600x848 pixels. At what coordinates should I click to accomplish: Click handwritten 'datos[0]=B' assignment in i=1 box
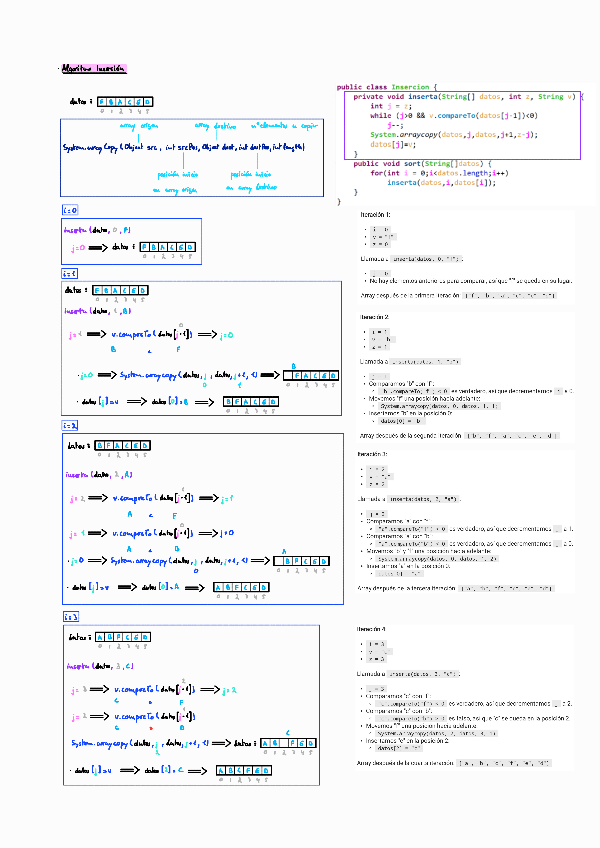170,402
